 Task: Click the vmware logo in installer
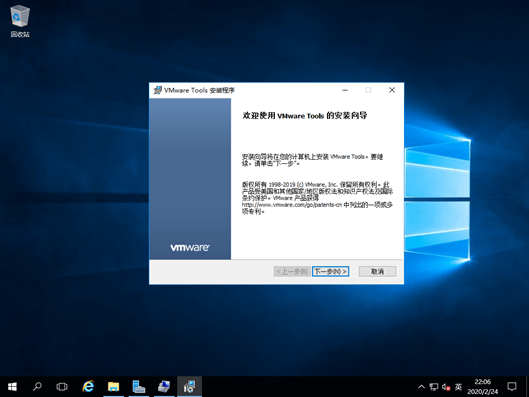[190, 248]
